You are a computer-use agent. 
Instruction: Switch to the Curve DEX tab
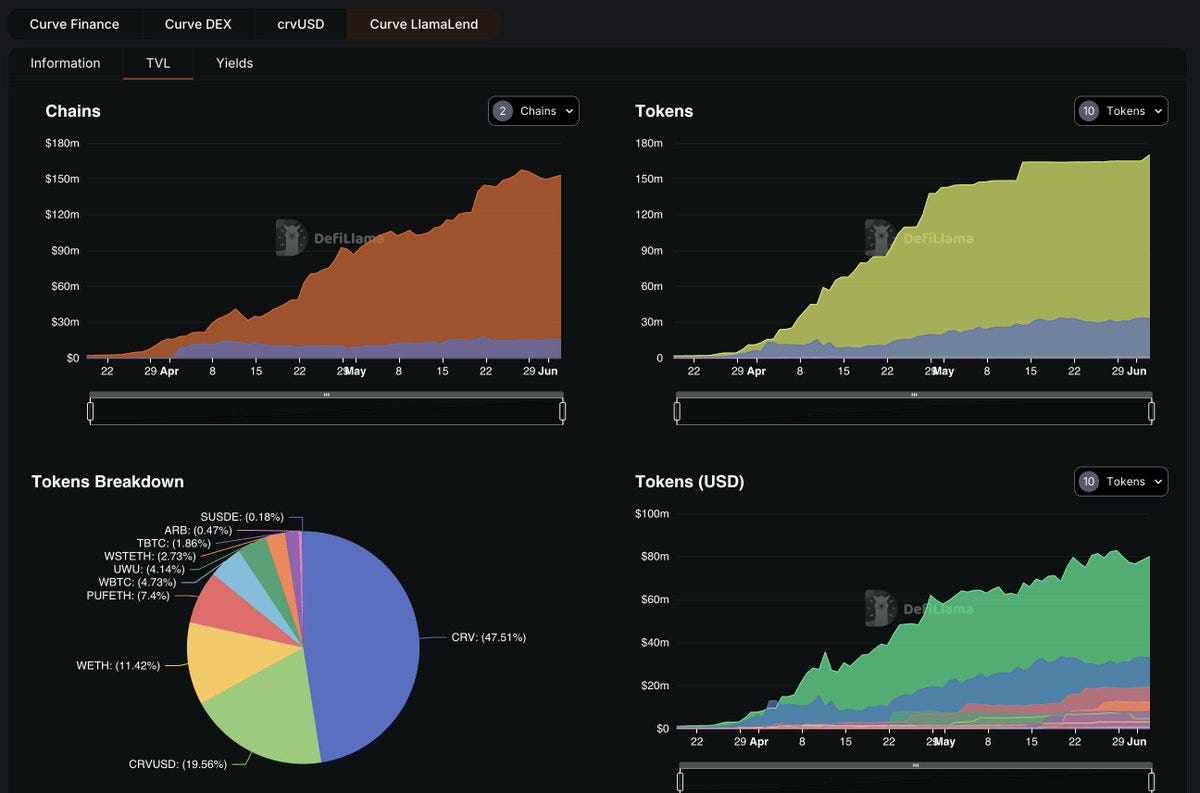coord(198,24)
